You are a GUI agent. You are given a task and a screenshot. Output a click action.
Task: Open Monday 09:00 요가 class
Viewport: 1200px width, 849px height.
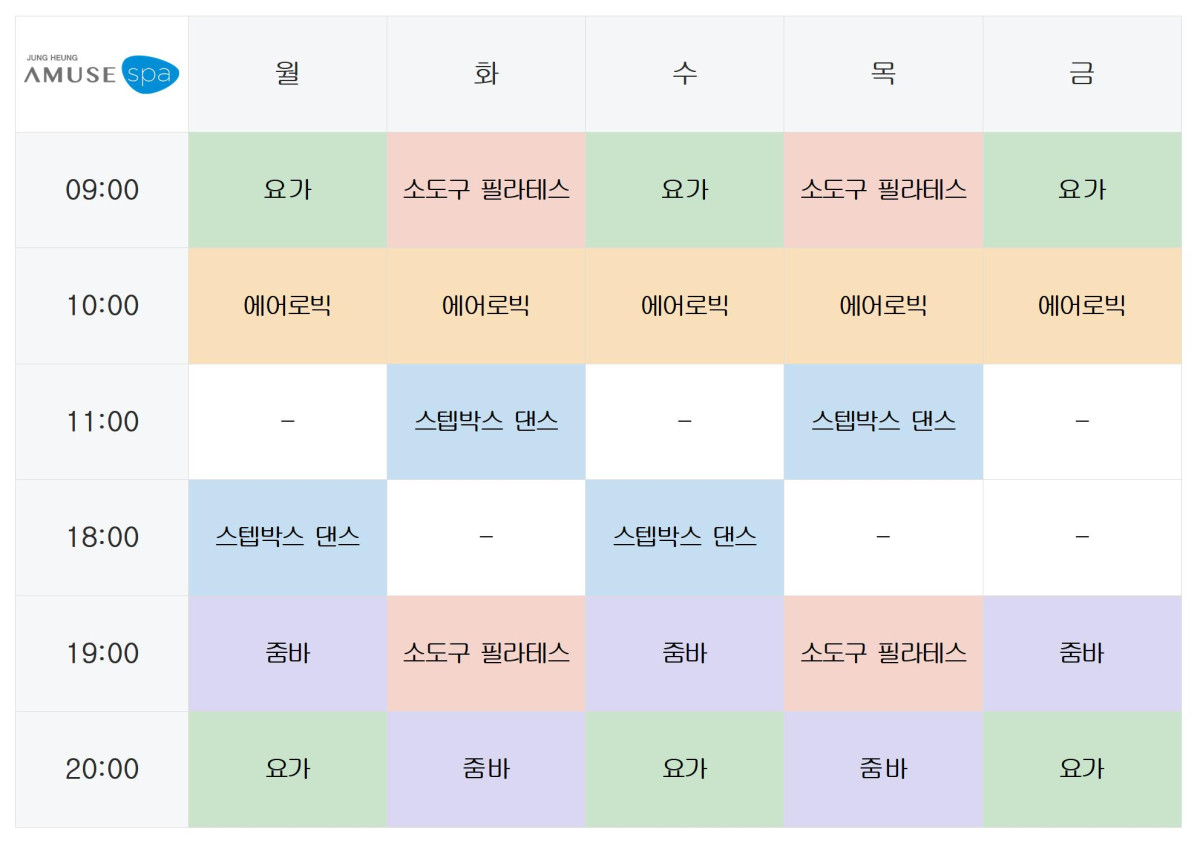pos(287,190)
